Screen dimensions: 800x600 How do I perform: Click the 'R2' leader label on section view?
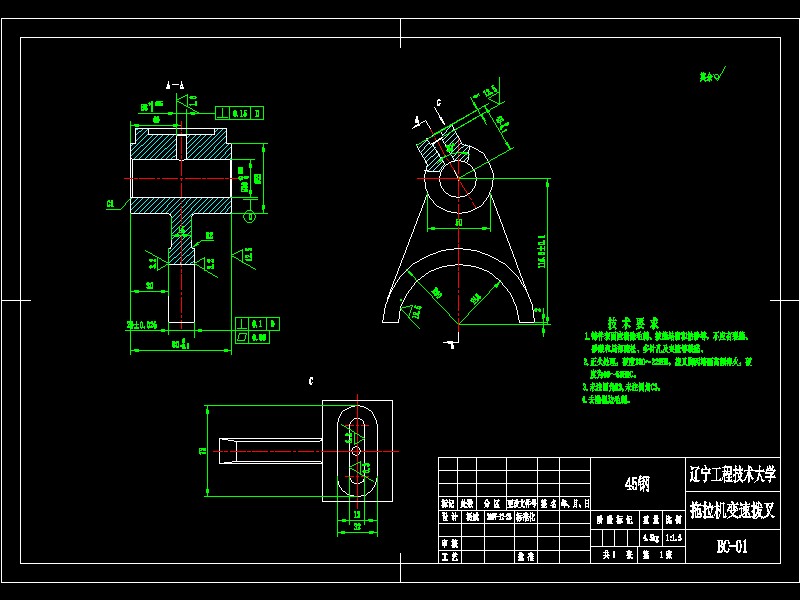pyautogui.click(x=209, y=236)
